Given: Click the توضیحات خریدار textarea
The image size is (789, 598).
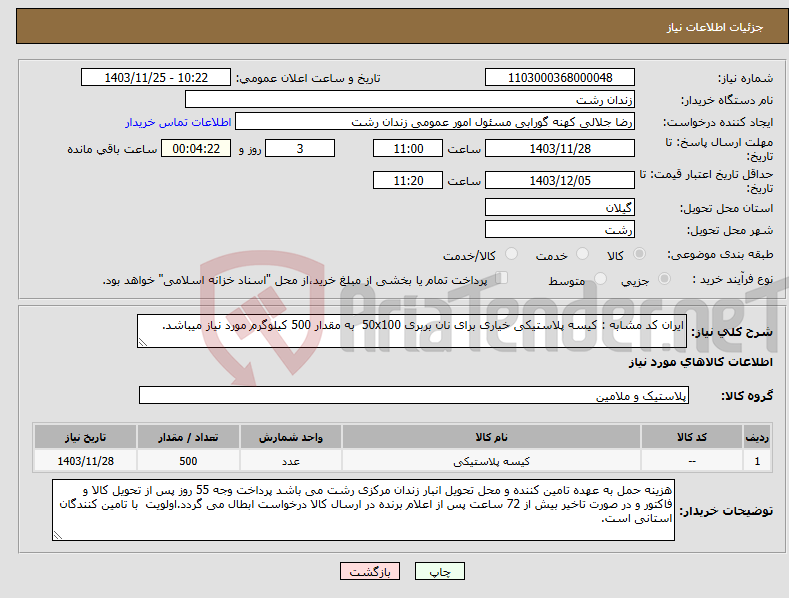Looking at the screenshot, I should point(363,510).
